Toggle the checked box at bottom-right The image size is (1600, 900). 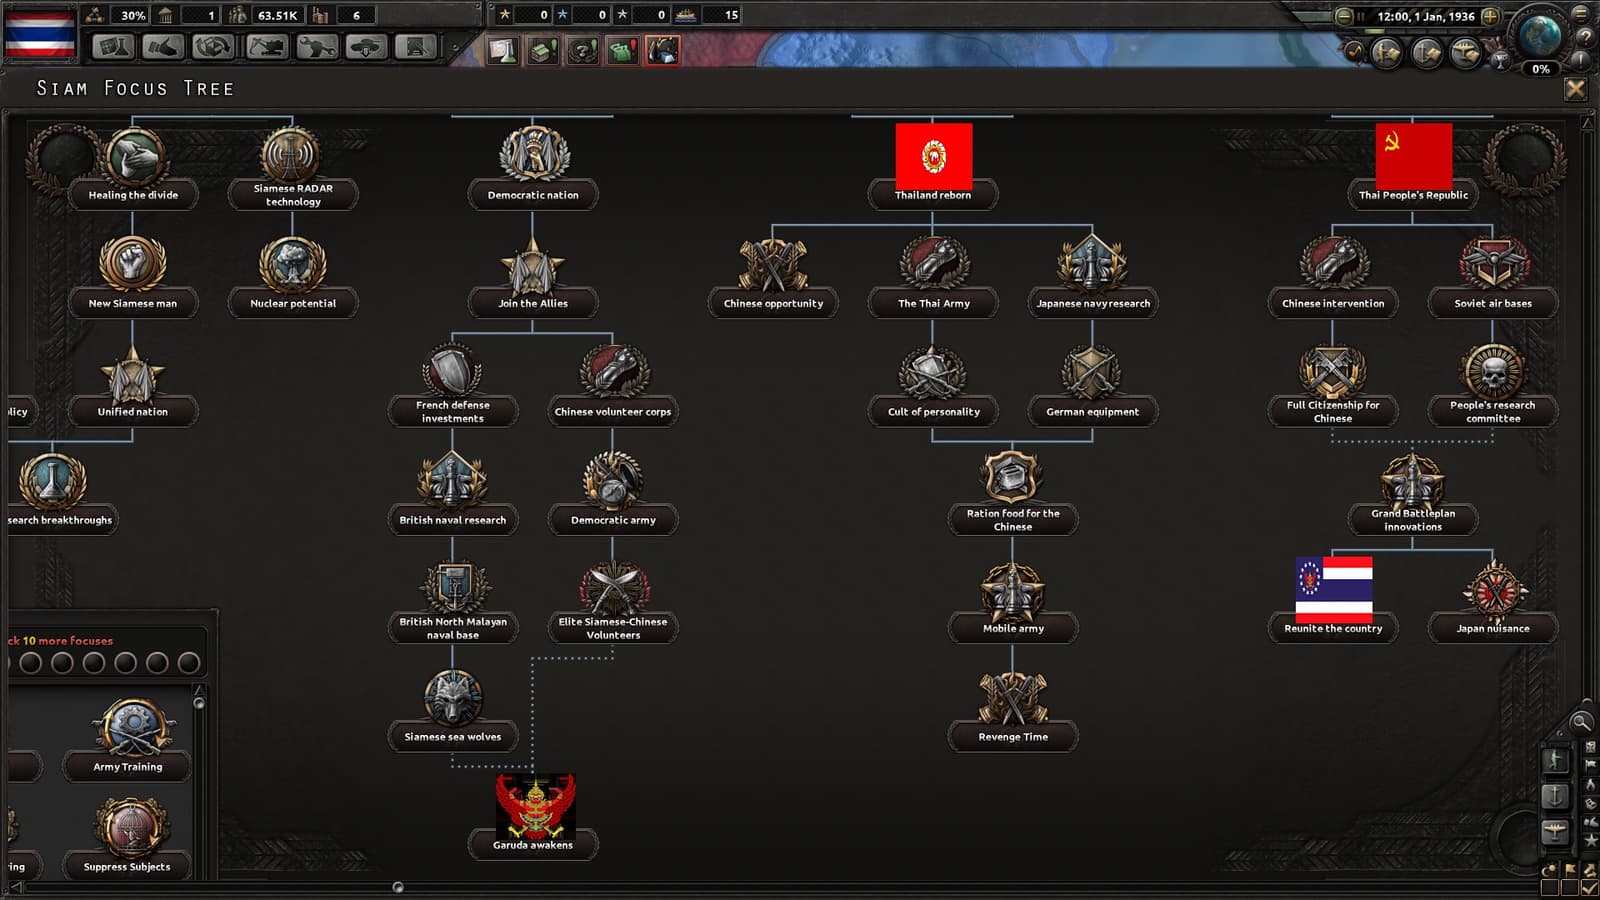pos(1588,887)
